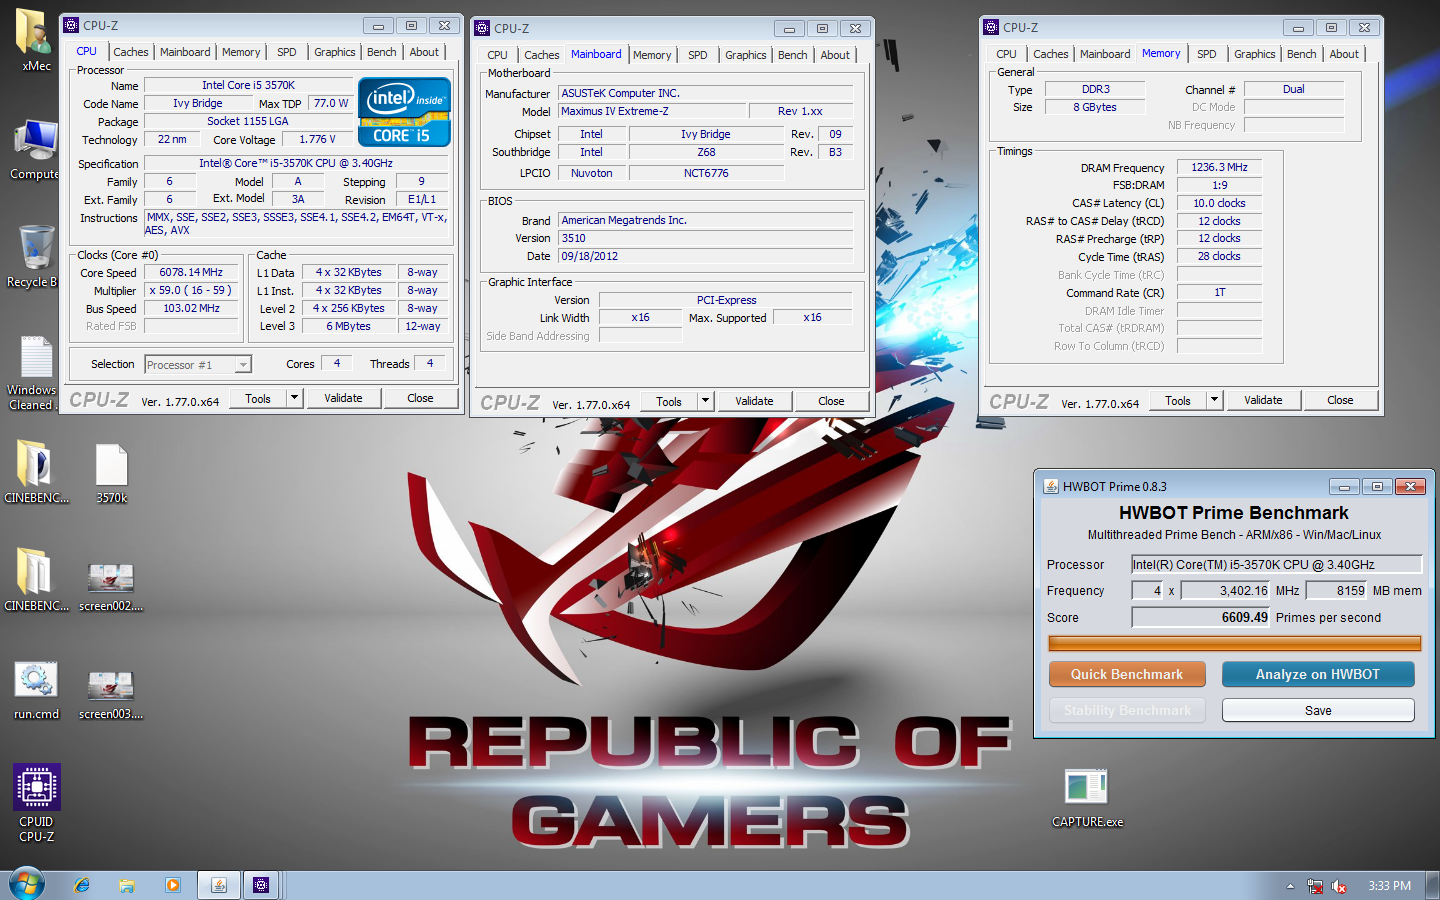Open Windows Explorer from the taskbar
1440x900 pixels.
[127, 885]
